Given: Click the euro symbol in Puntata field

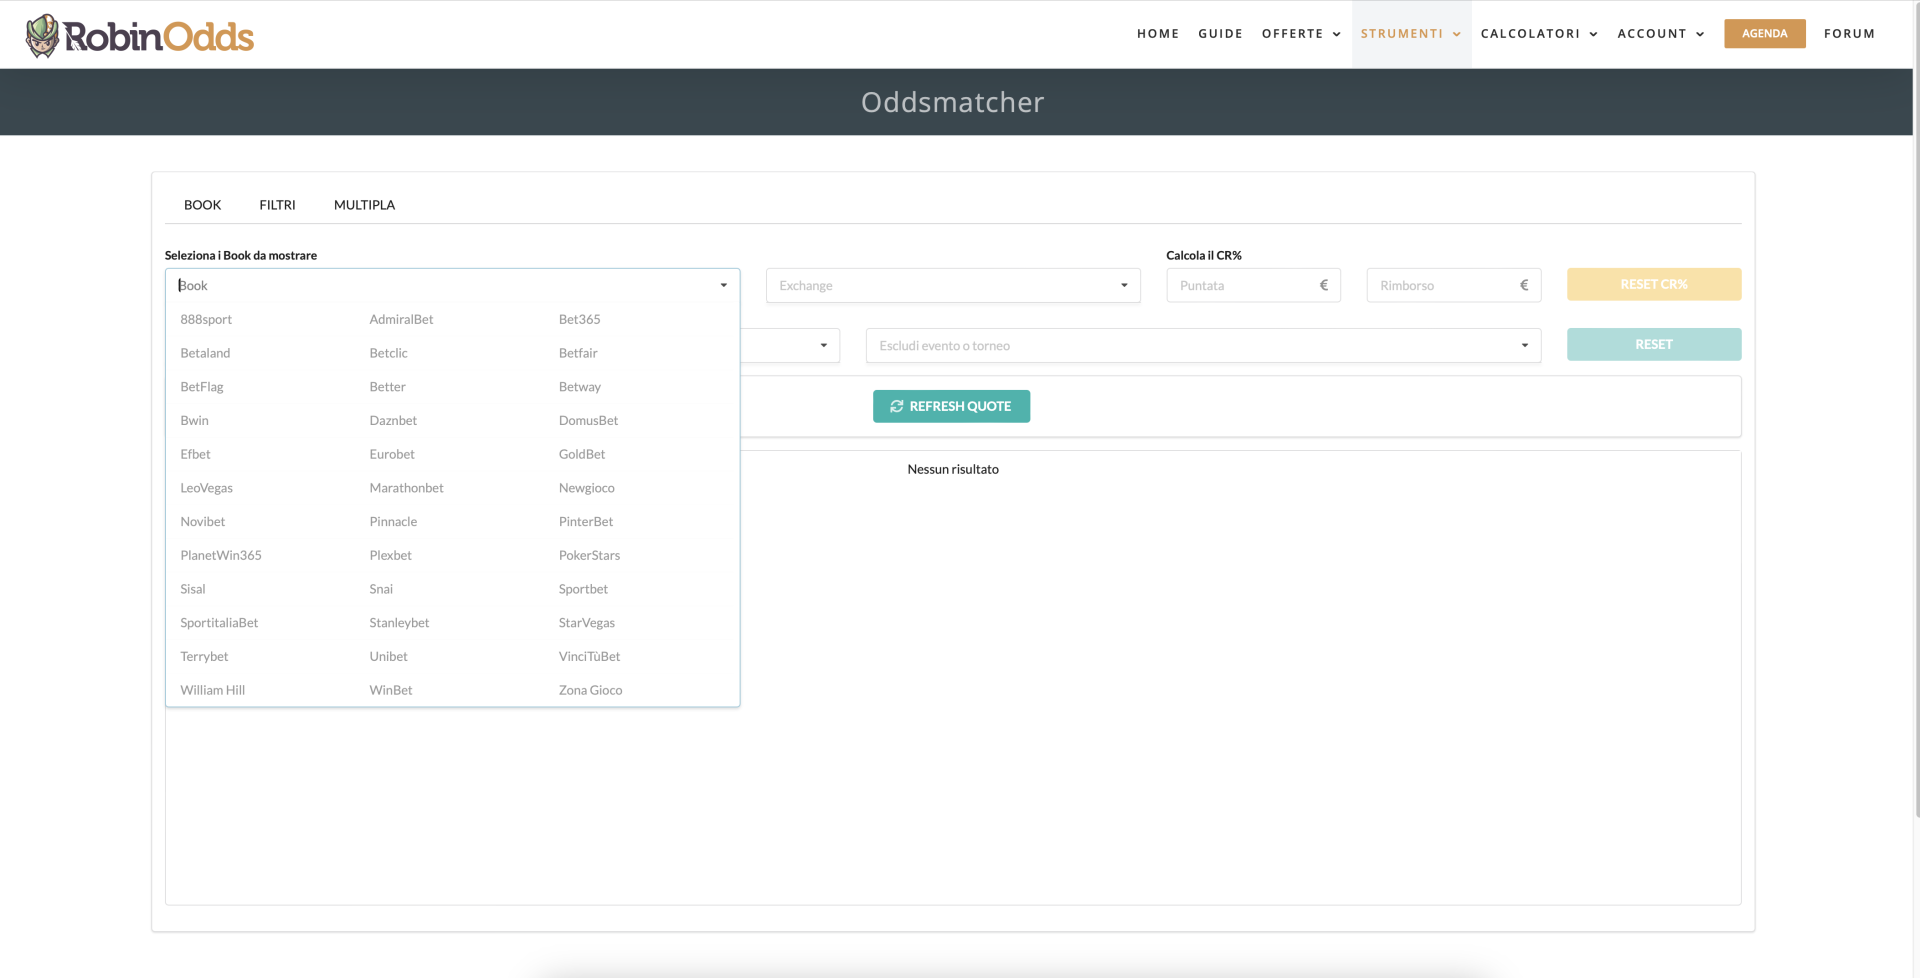Looking at the screenshot, I should point(1324,285).
